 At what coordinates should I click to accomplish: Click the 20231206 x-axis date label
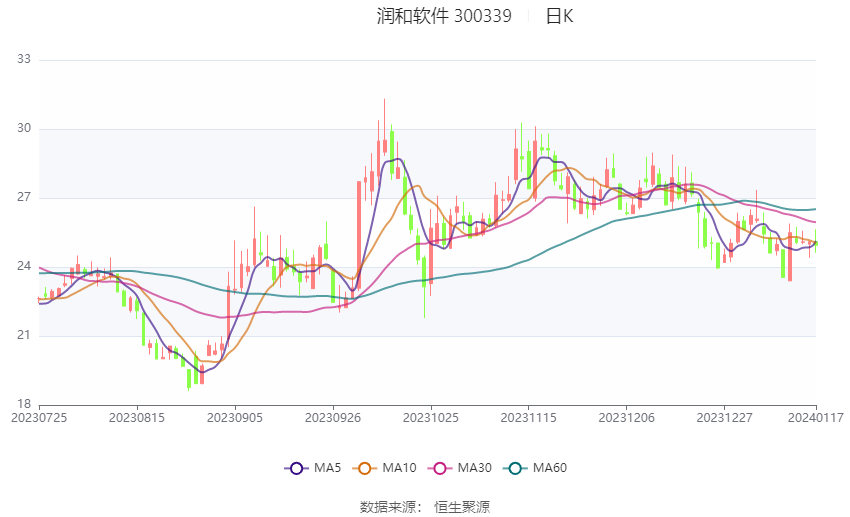pyautogui.click(x=627, y=418)
